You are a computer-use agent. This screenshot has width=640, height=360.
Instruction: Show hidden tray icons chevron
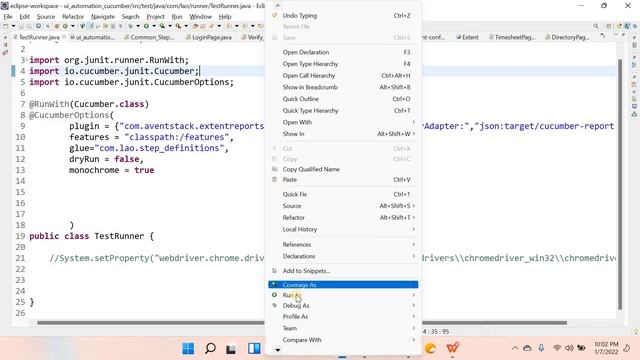point(515,348)
